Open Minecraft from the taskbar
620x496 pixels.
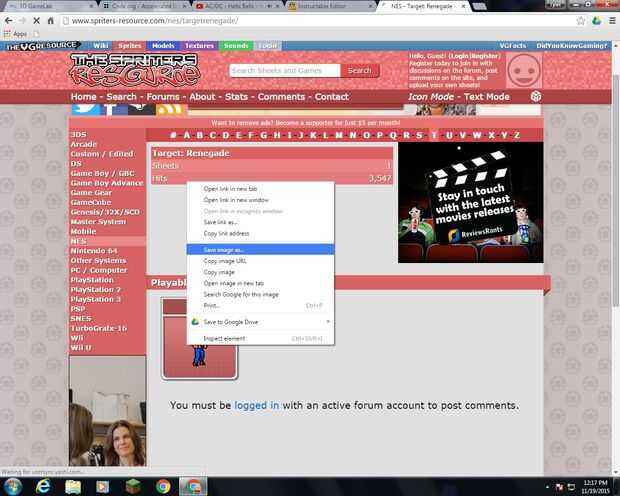[x=133, y=487]
